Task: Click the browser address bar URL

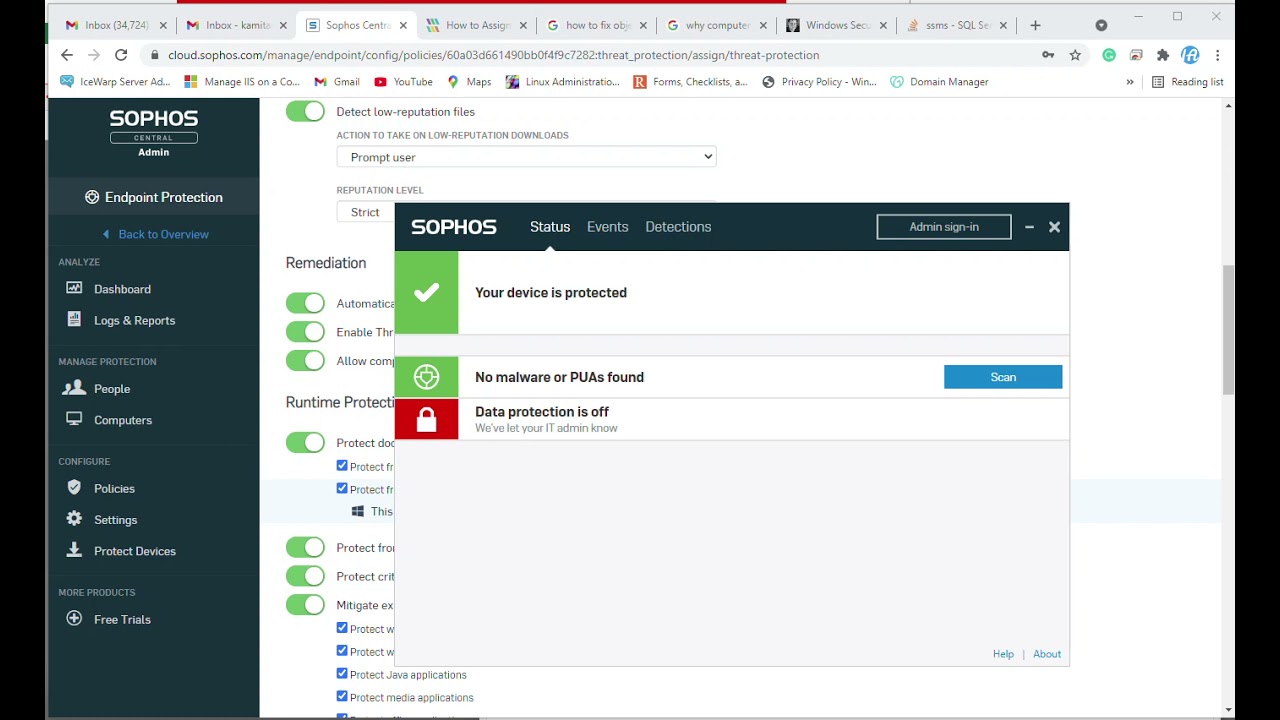Action: (493, 55)
